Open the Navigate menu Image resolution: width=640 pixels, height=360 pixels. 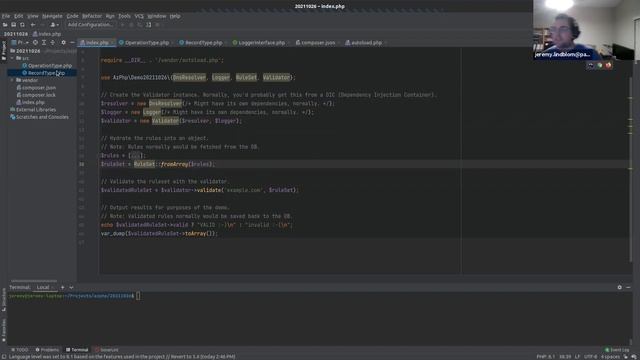(x=52, y=16)
